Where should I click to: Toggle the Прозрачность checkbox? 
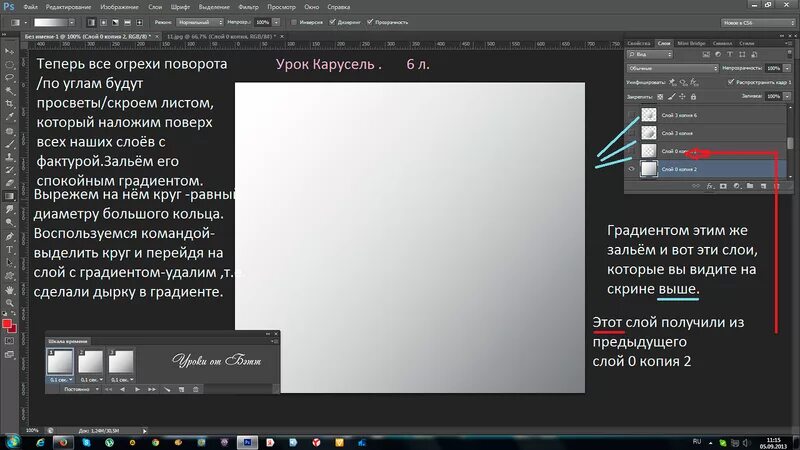coord(370,22)
